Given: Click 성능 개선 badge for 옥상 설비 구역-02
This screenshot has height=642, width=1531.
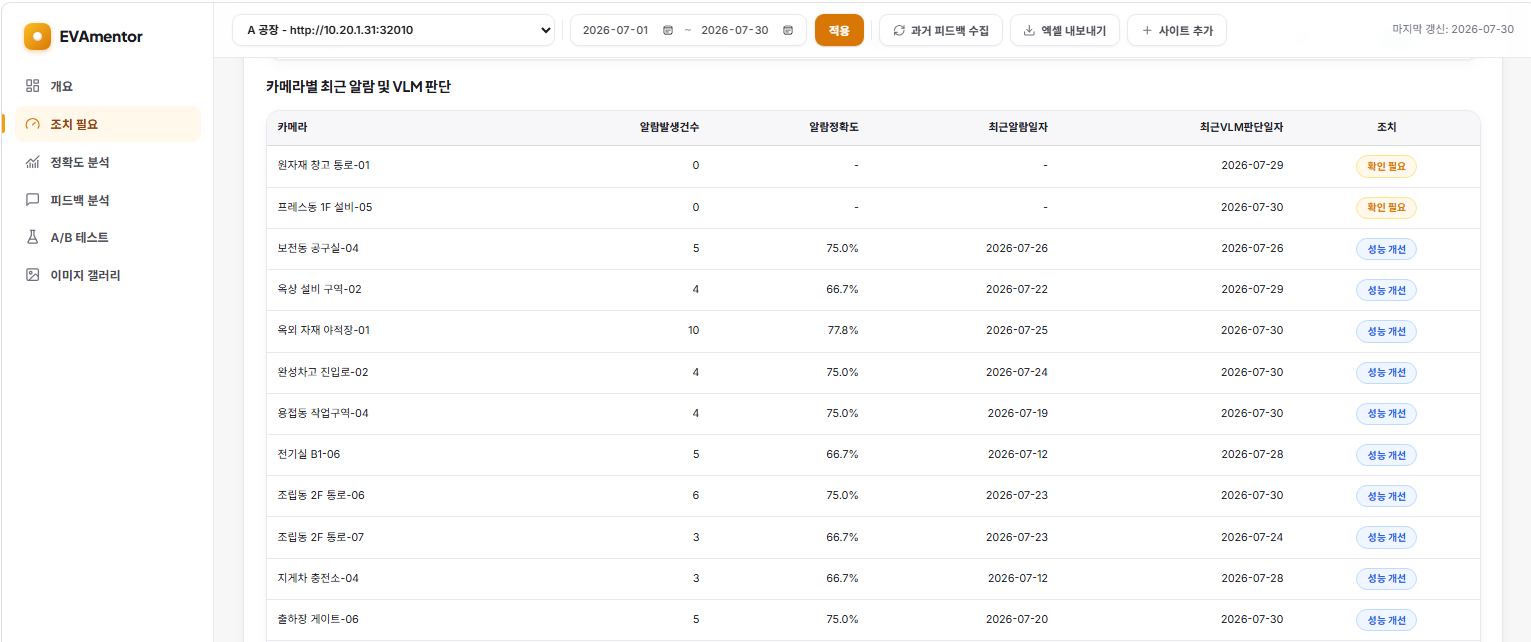Looking at the screenshot, I should (x=1386, y=290).
